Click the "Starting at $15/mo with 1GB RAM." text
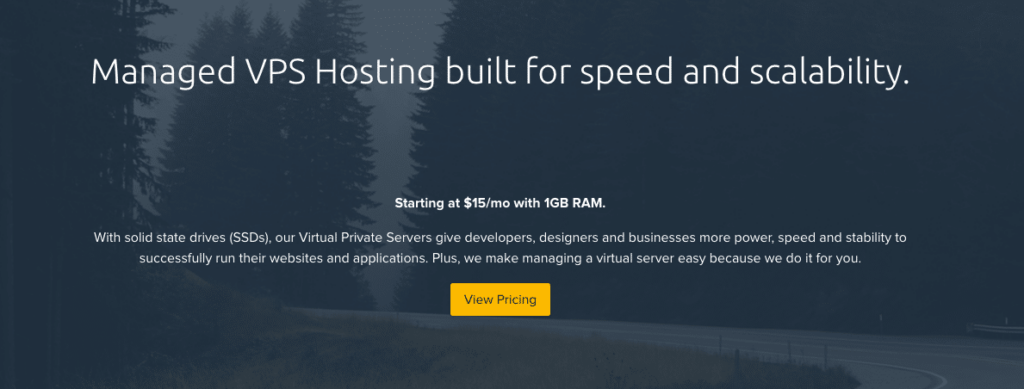 pyautogui.click(x=500, y=203)
